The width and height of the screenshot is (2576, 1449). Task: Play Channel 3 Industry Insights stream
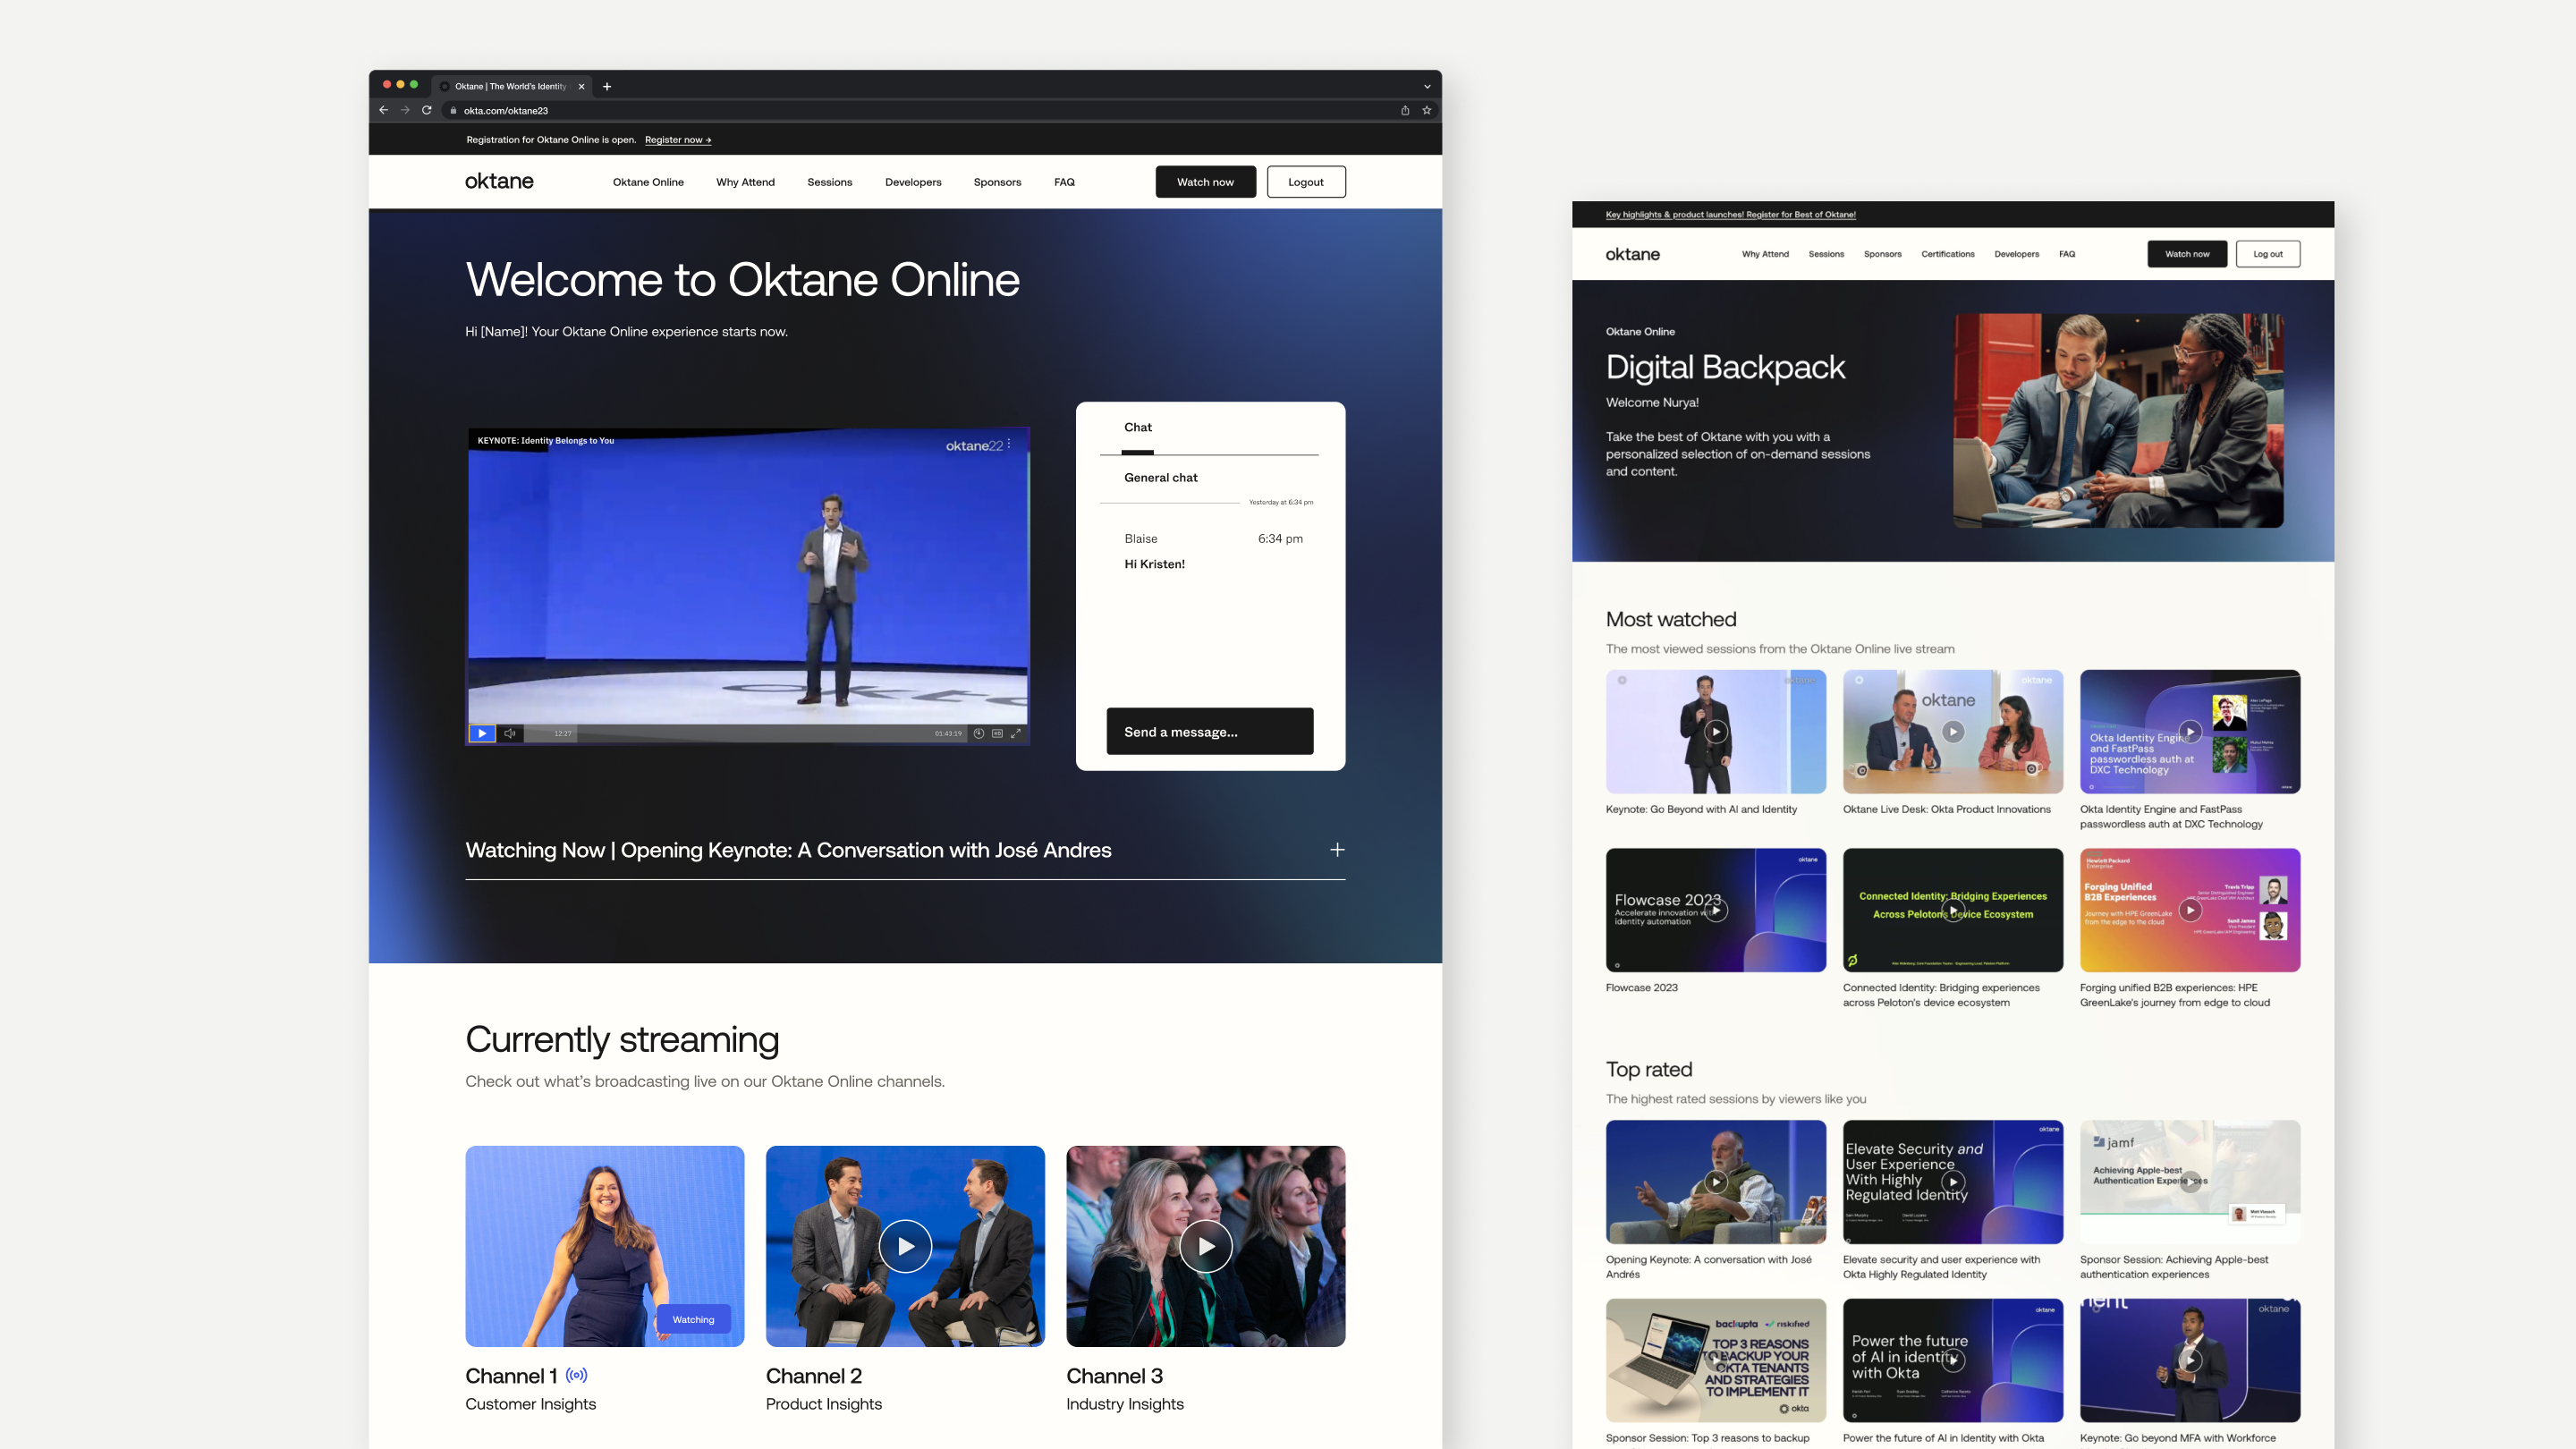click(1206, 1246)
